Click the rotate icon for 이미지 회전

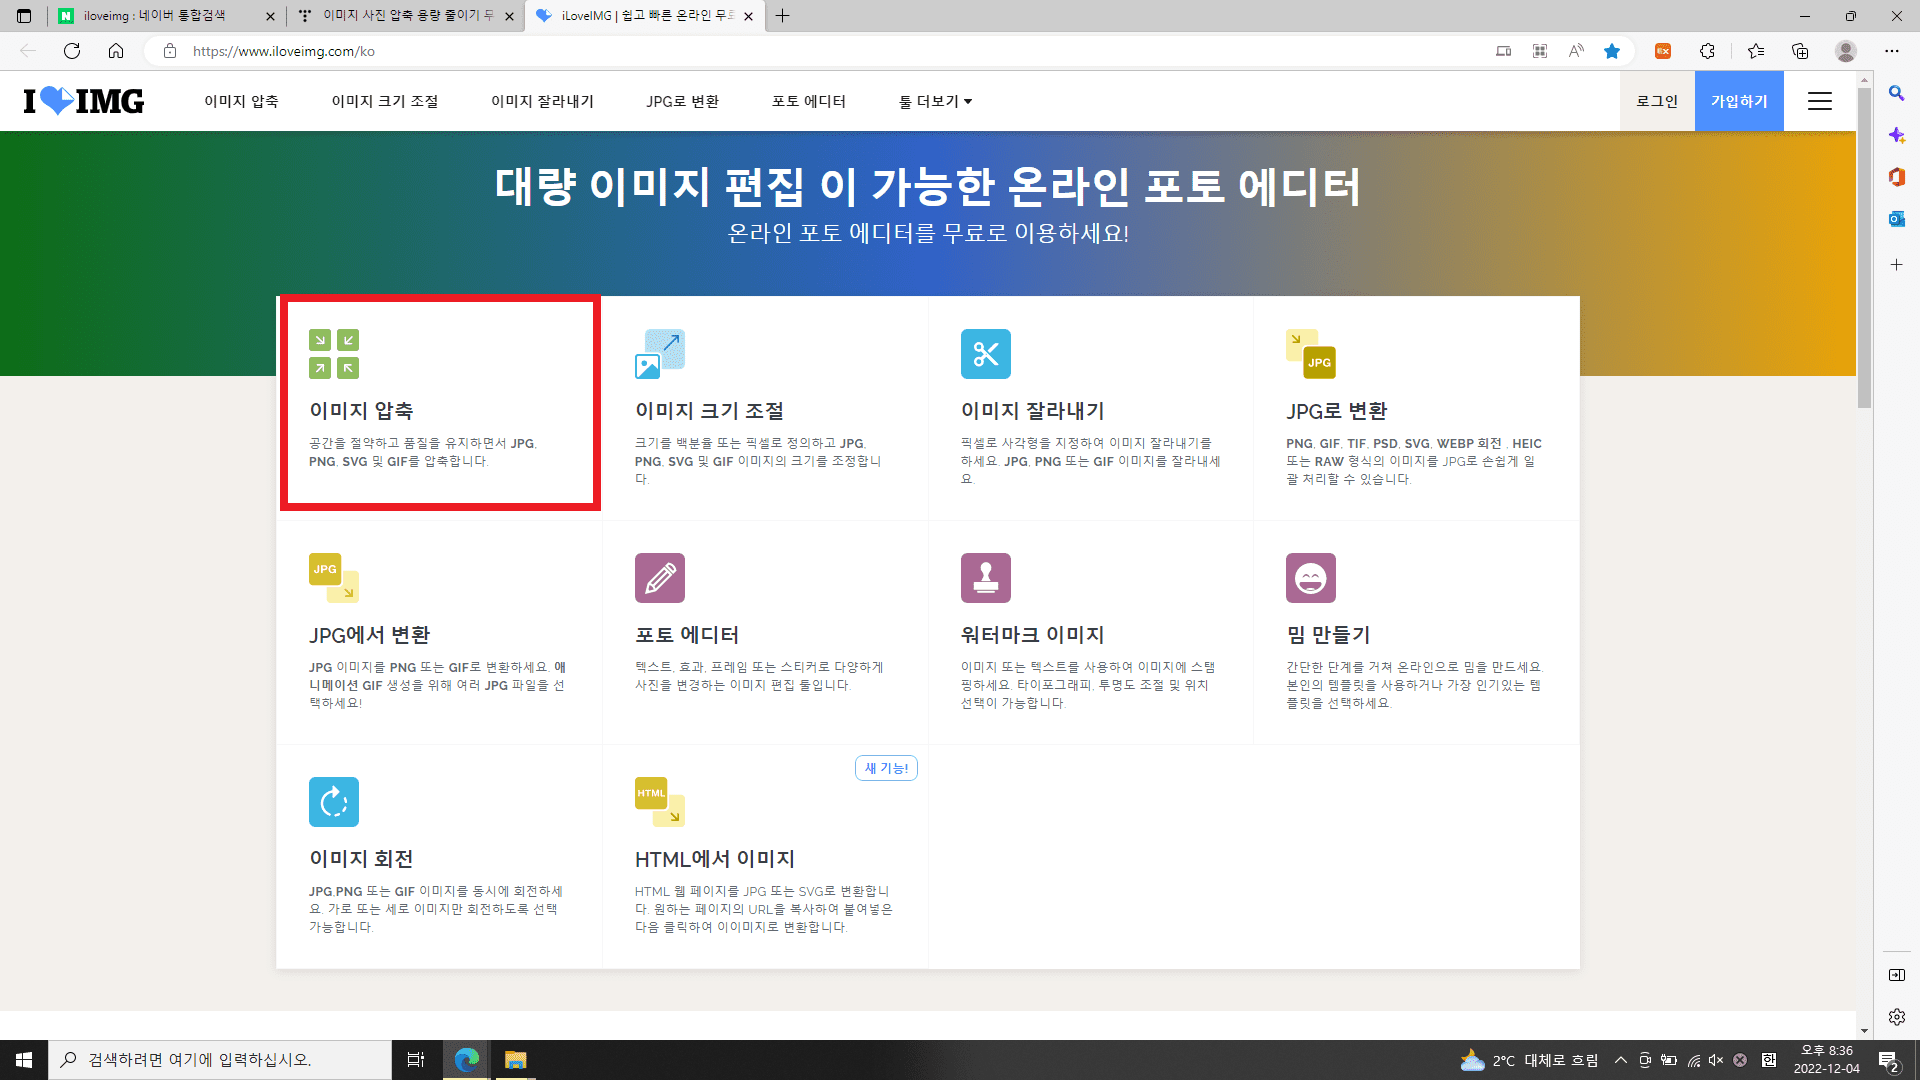(334, 802)
